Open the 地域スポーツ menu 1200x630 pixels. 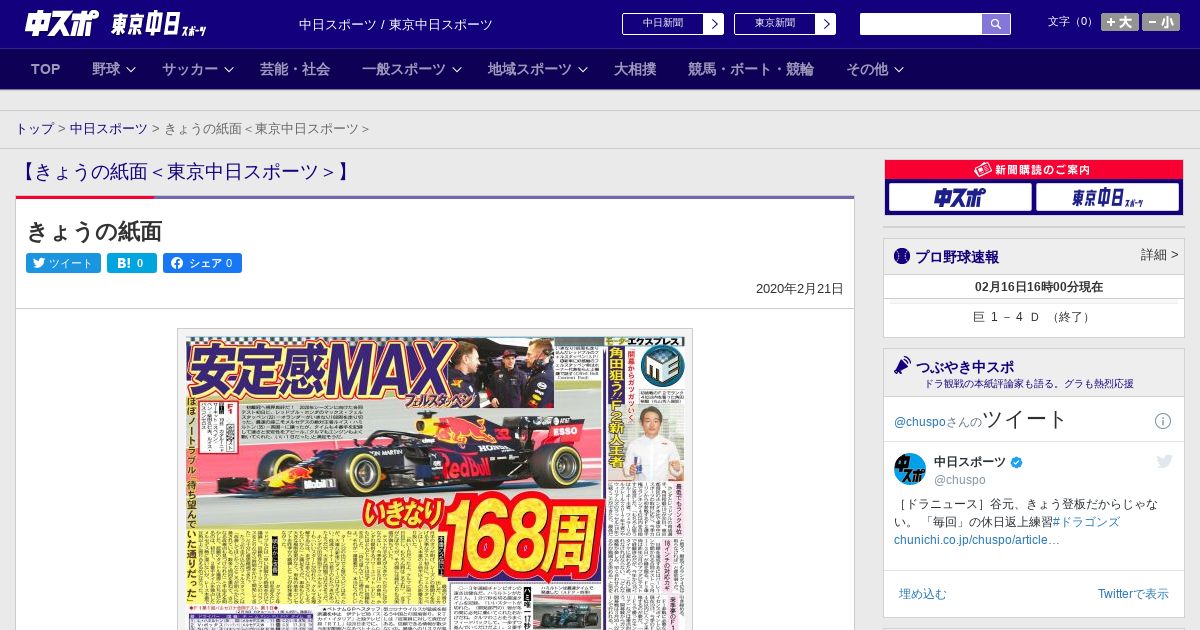click(530, 69)
